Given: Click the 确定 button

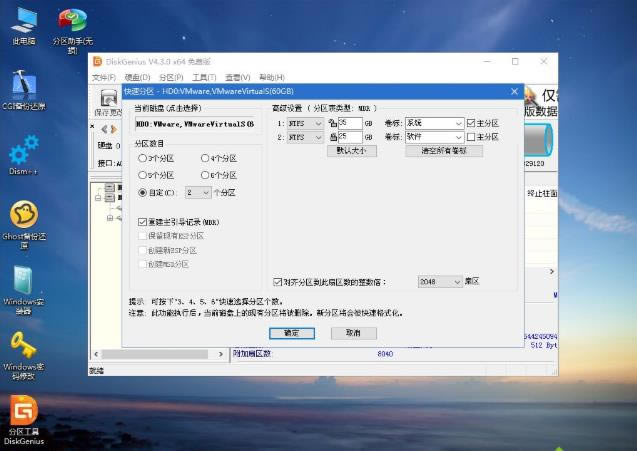Looking at the screenshot, I should coord(292,333).
